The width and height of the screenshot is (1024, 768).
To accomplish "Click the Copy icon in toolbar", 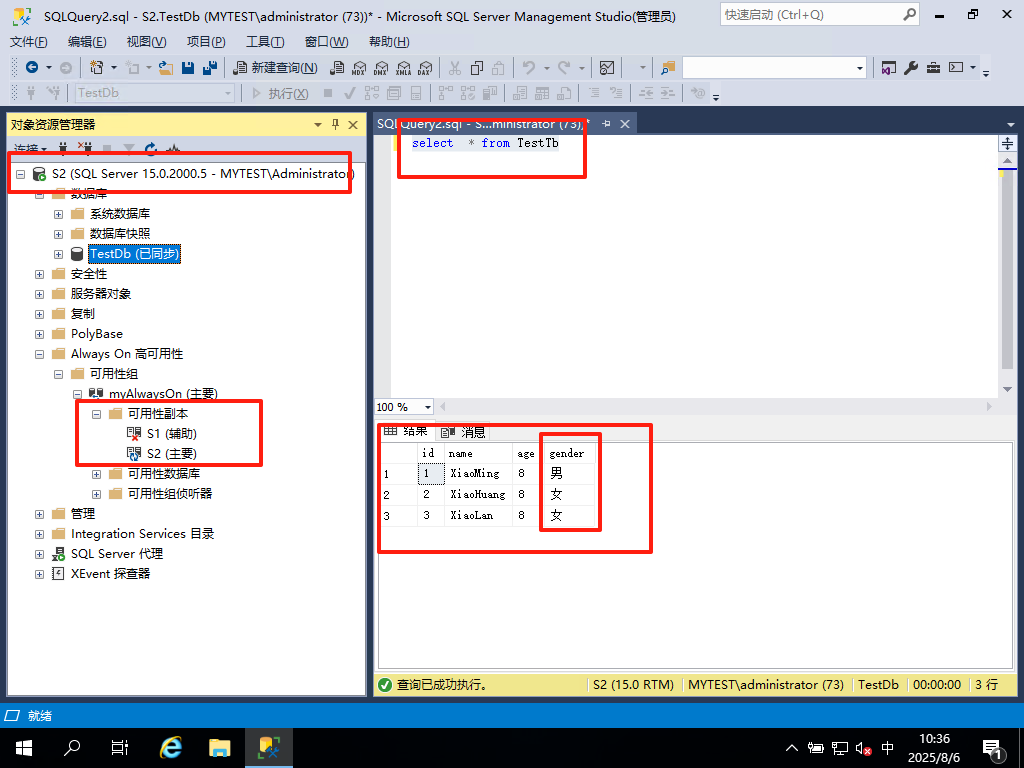I will click(x=477, y=67).
